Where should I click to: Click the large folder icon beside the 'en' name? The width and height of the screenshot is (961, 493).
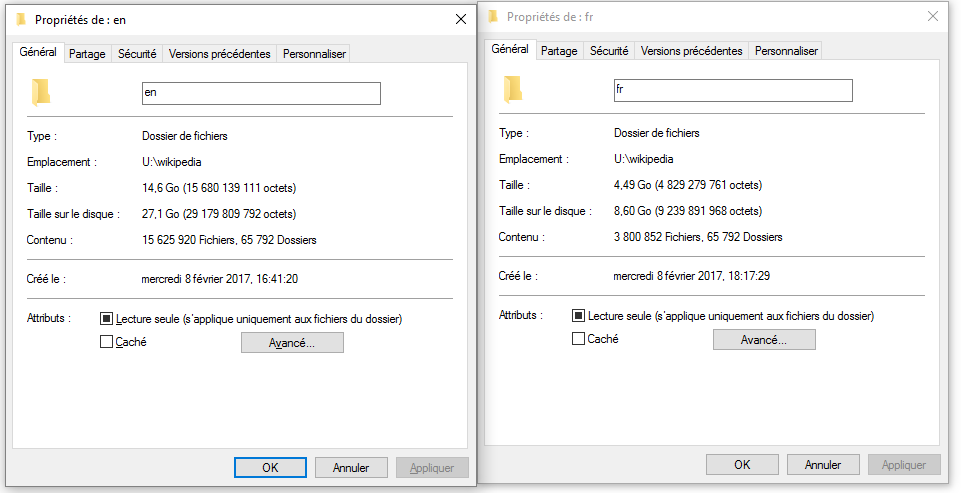pyautogui.click(x=41, y=93)
